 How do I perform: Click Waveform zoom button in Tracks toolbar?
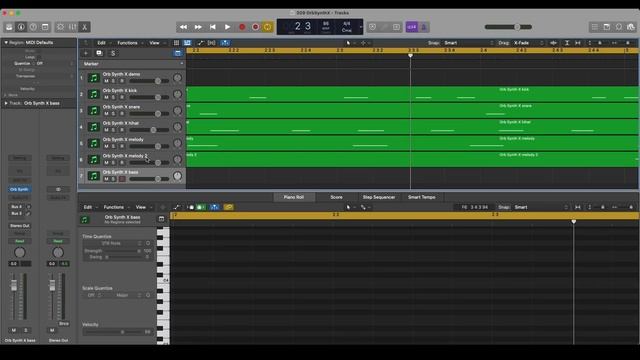click(553, 43)
